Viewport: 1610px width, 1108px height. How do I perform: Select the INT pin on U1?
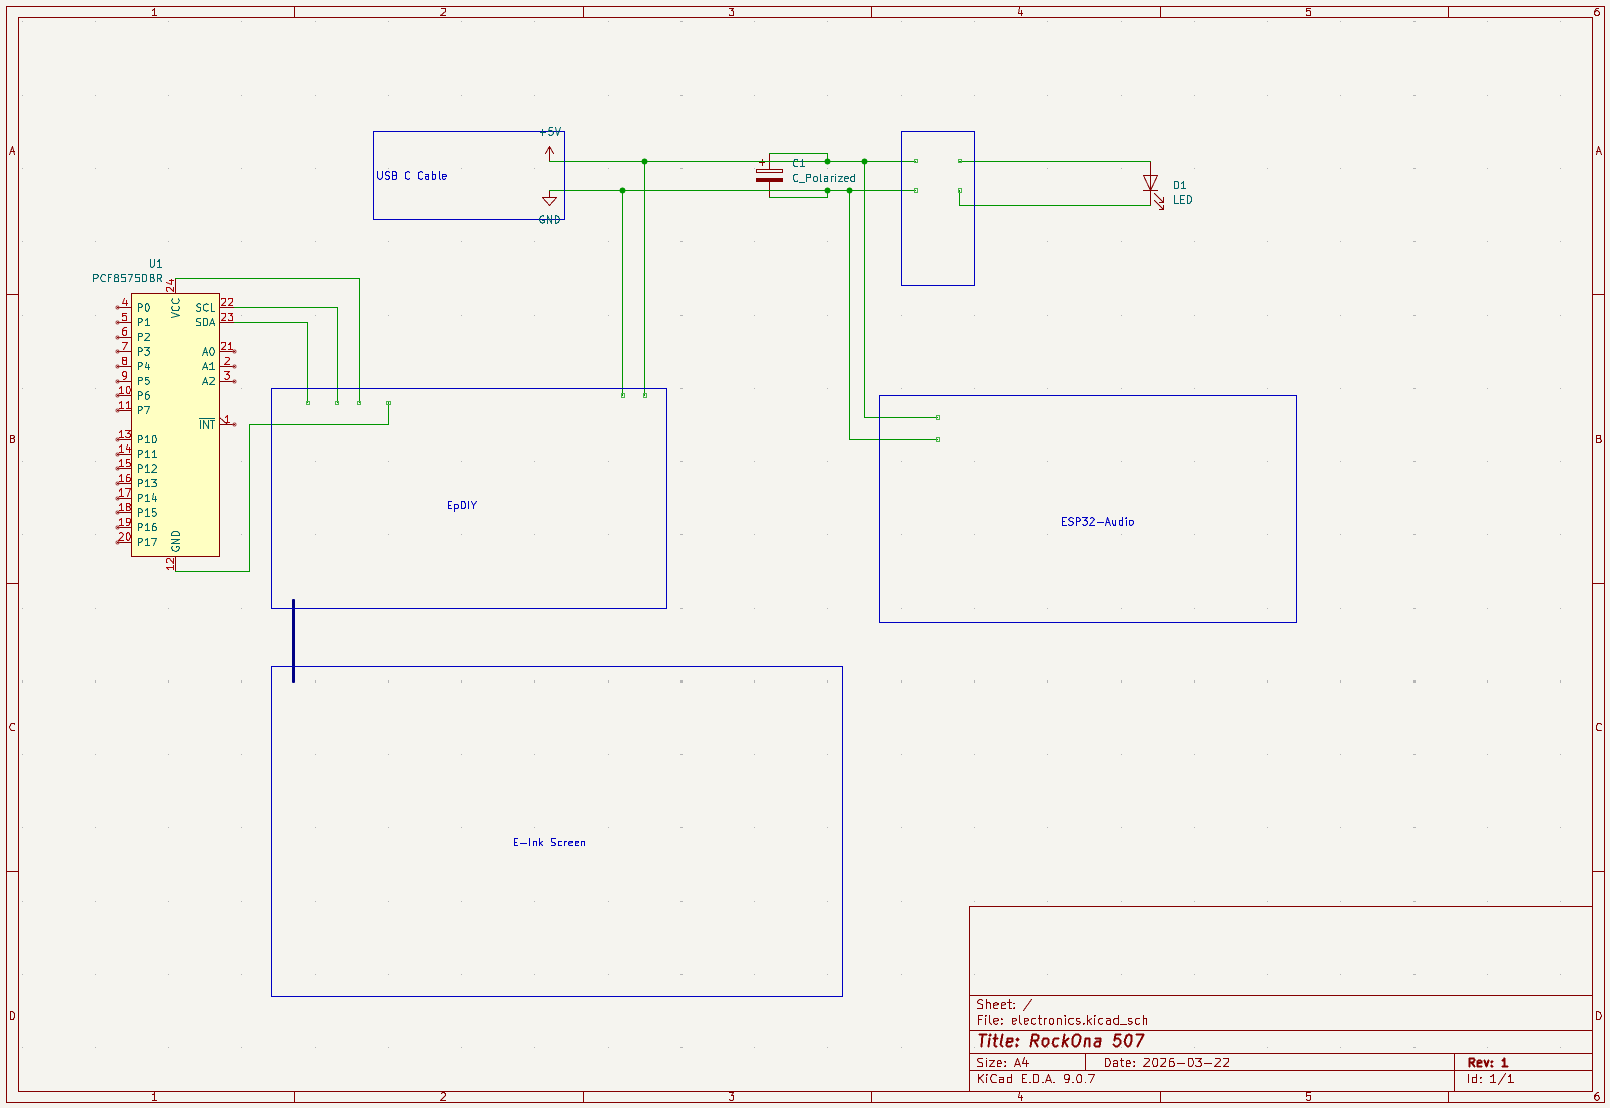[207, 425]
